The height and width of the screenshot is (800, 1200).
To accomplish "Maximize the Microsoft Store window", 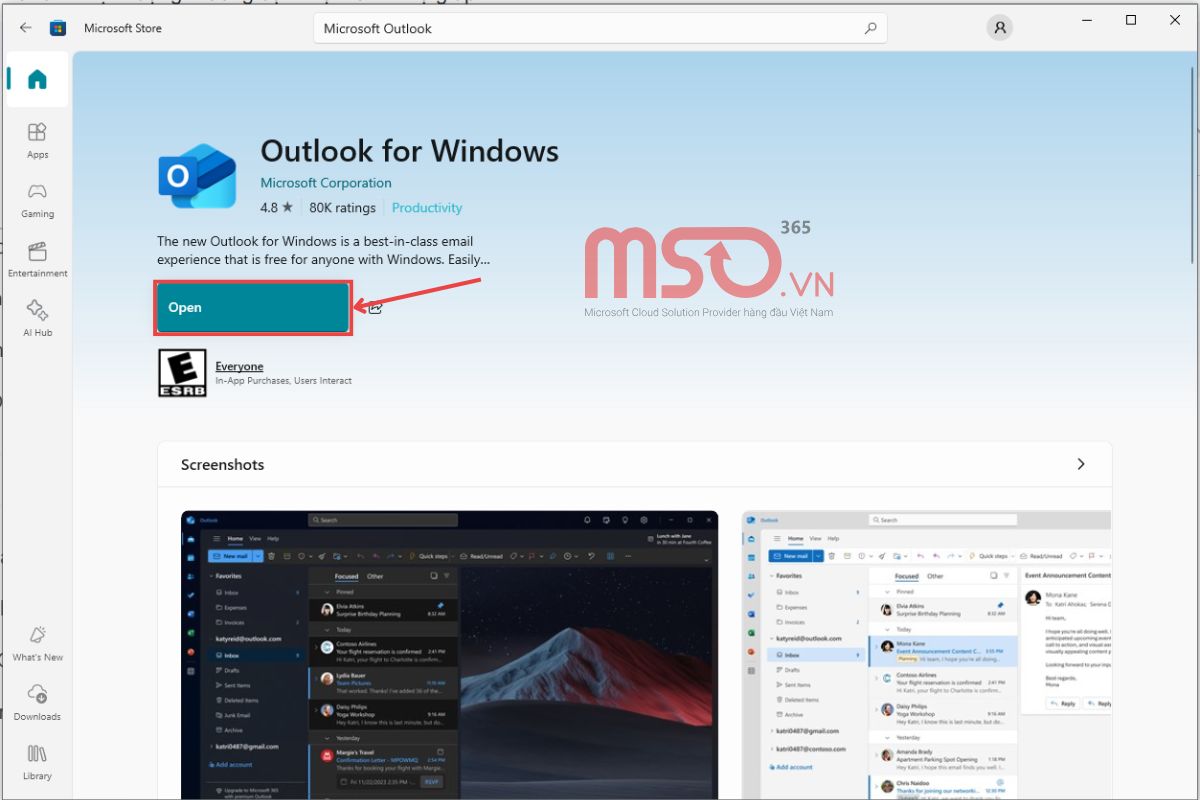I will [1131, 20].
